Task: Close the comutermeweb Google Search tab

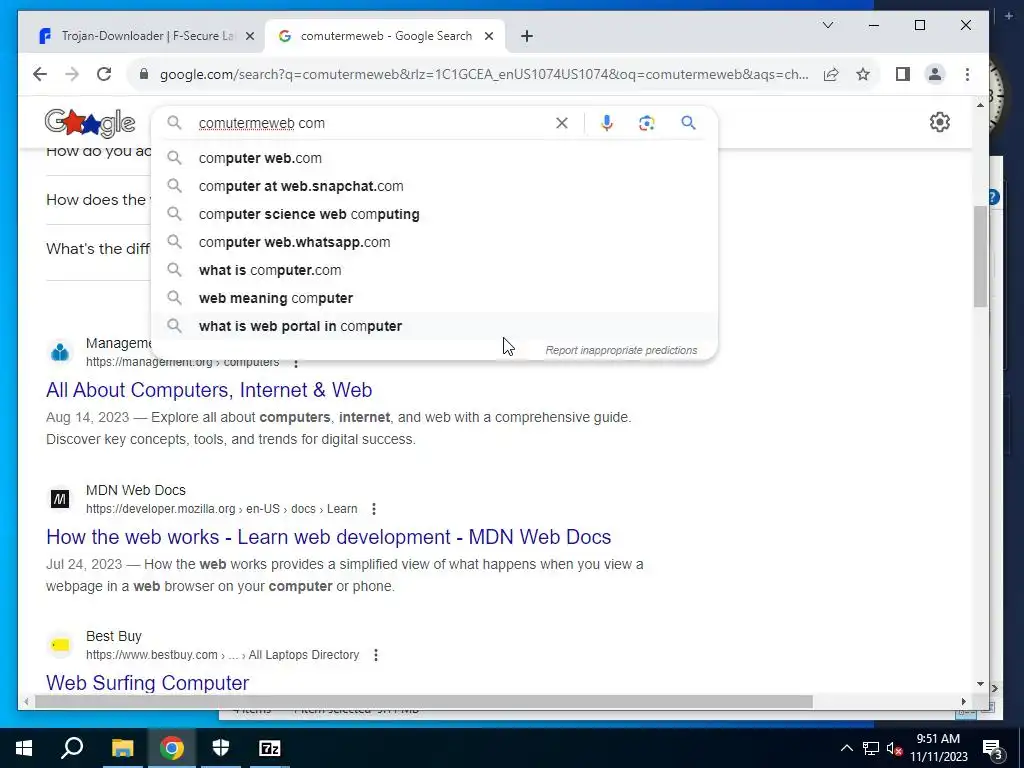Action: click(x=488, y=36)
